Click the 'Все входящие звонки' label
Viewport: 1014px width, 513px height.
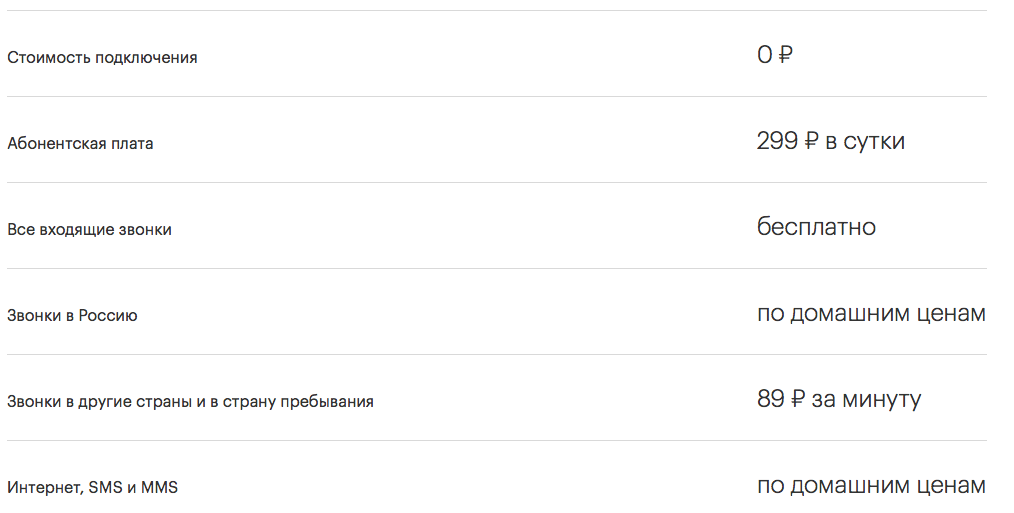coord(89,230)
